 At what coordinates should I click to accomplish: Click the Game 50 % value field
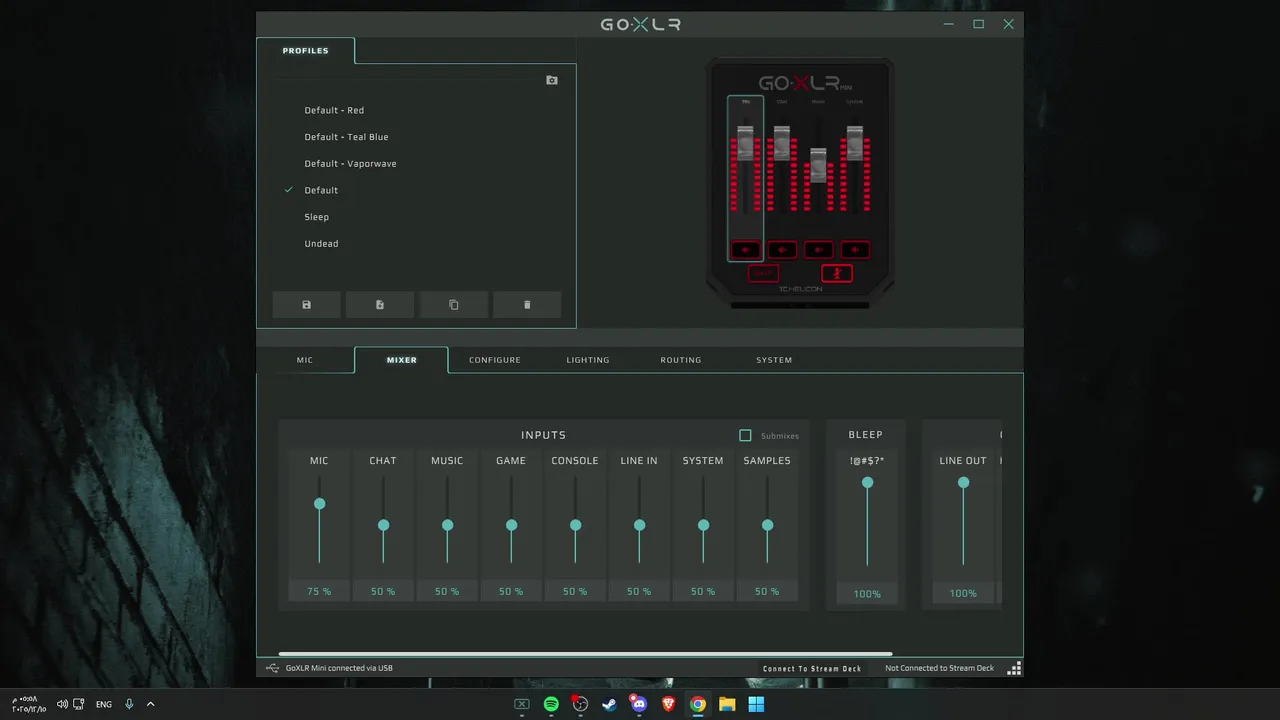(511, 591)
